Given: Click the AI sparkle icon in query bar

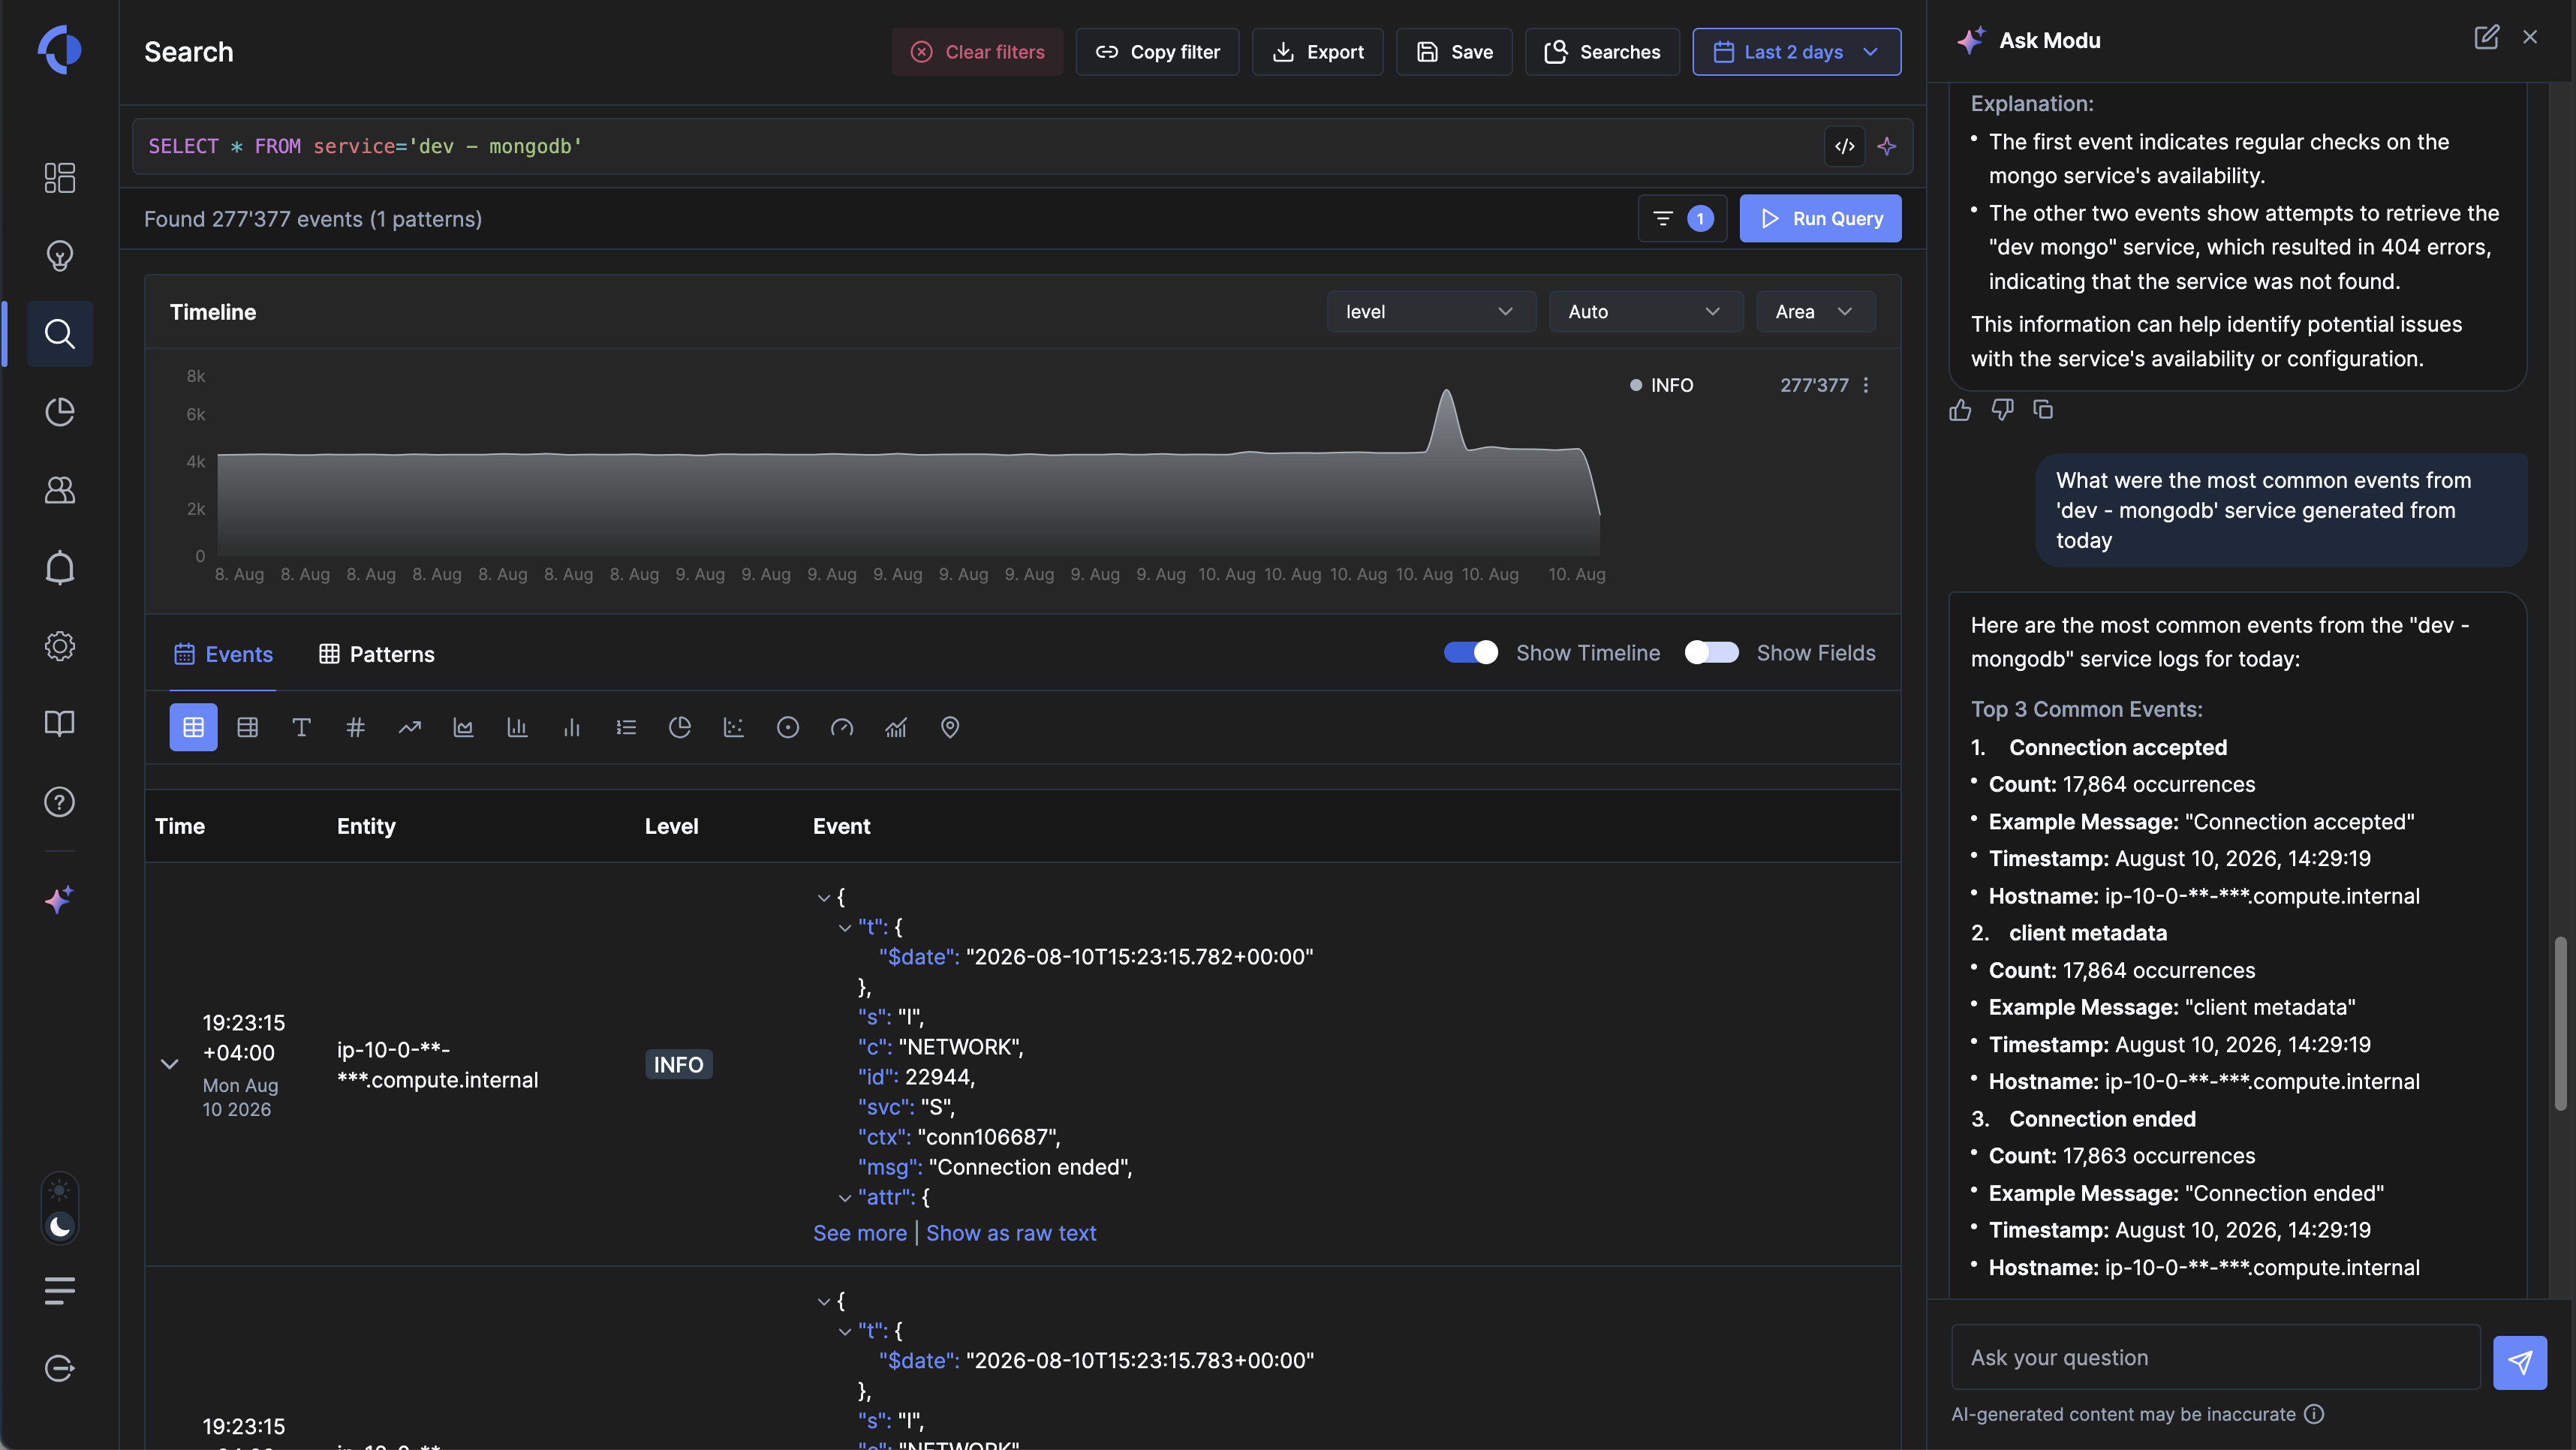Looking at the screenshot, I should (x=1887, y=146).
